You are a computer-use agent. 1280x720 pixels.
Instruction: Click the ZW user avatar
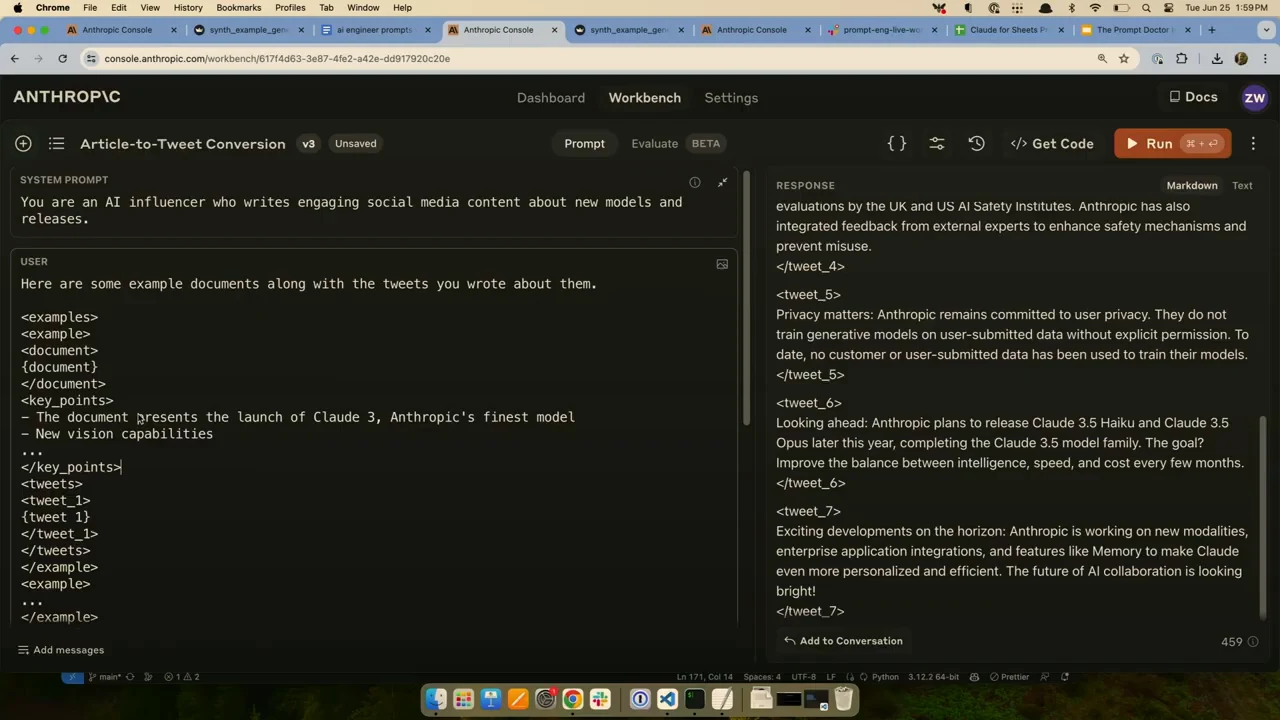tap(1254, 98)
